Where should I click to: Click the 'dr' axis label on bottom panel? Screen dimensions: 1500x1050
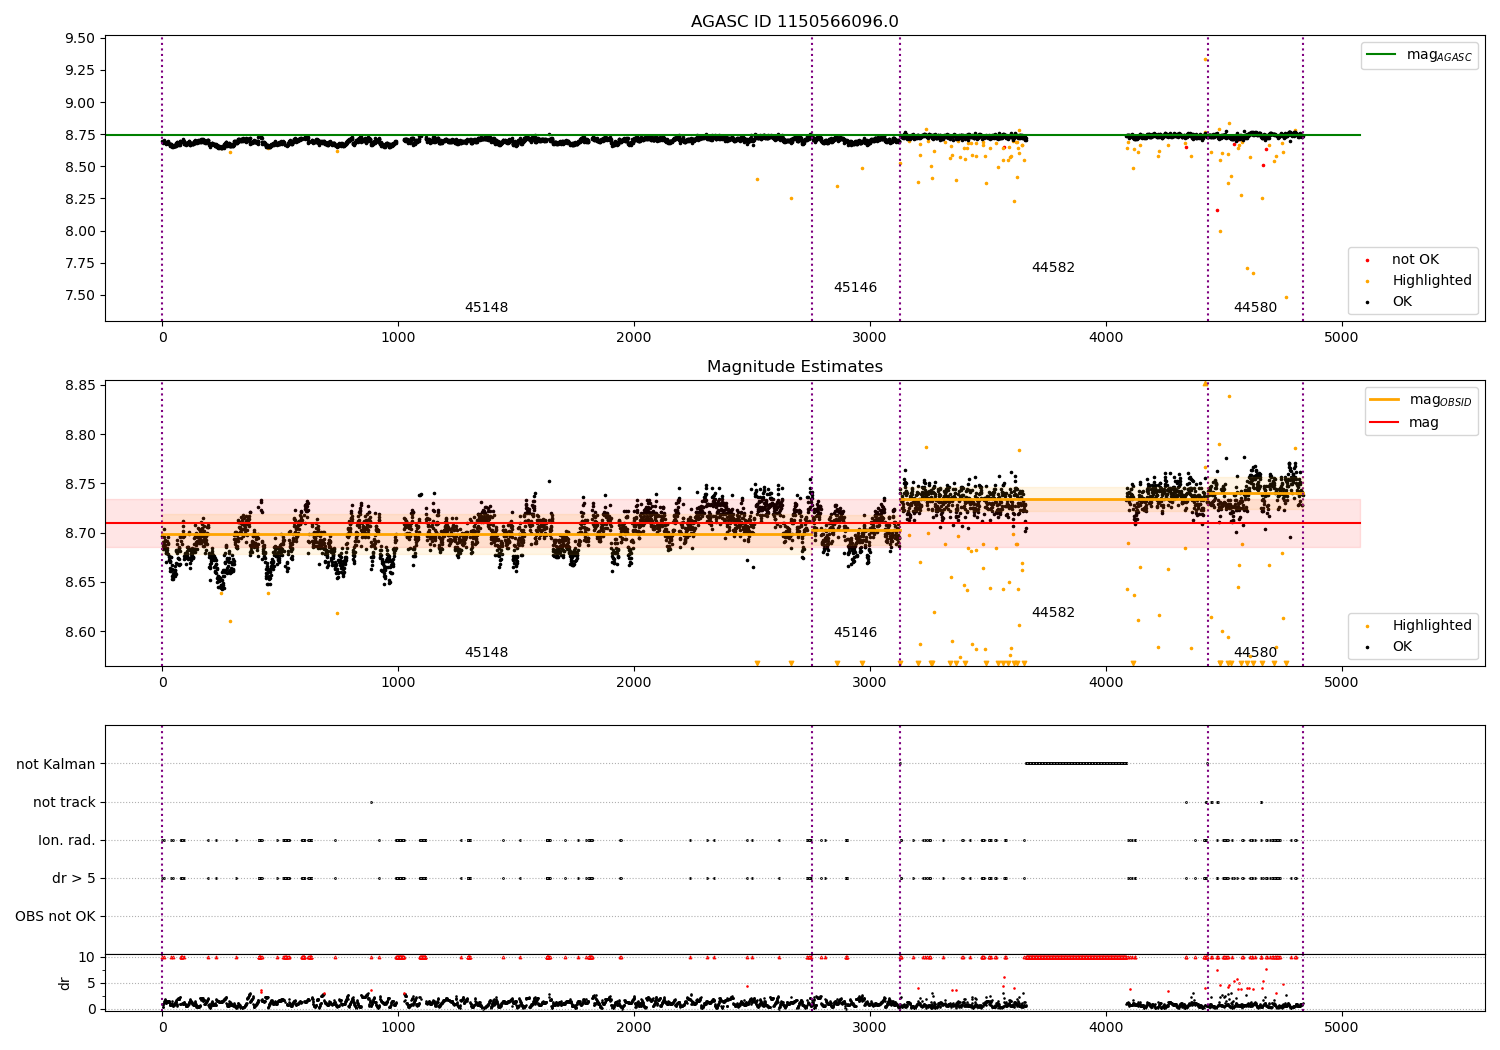(65, 983)
